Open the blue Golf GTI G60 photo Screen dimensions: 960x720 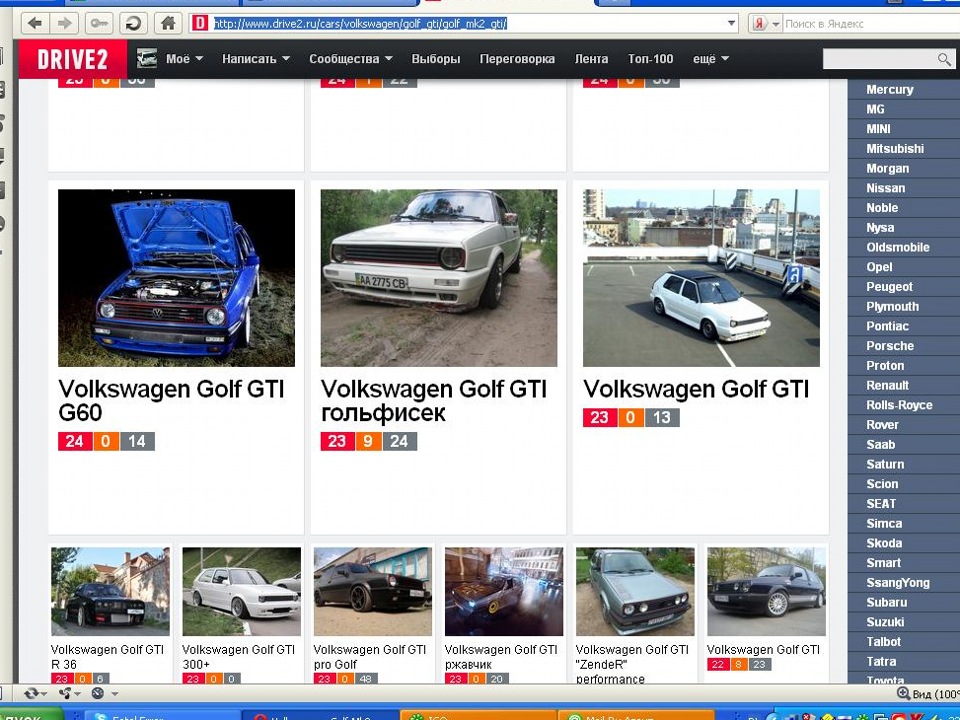(x=176, y=278)
